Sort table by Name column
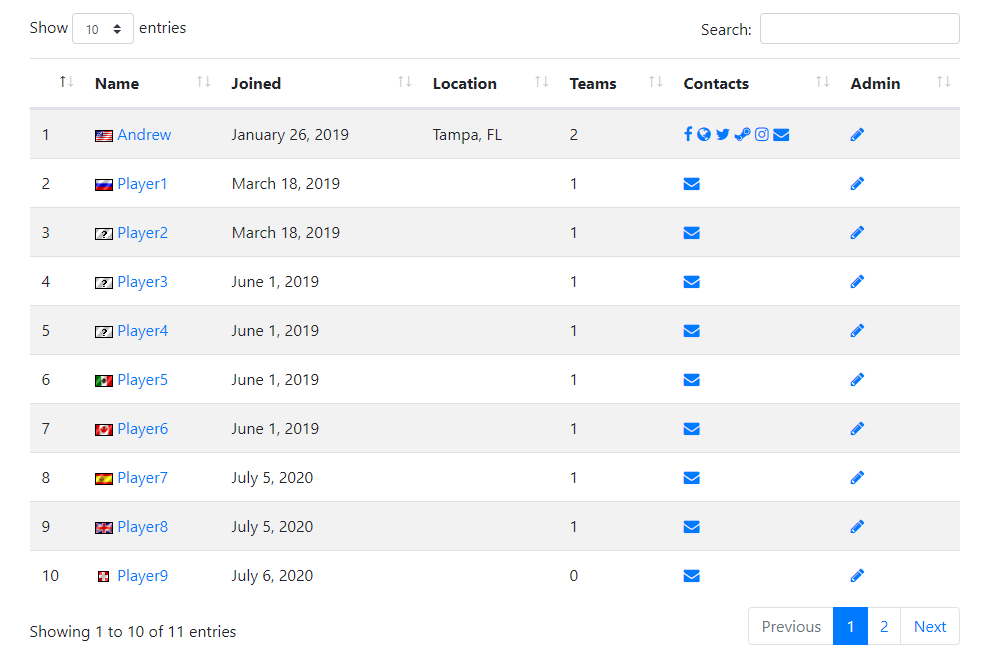The image size is (990, 660). click(x=152, y=83)
